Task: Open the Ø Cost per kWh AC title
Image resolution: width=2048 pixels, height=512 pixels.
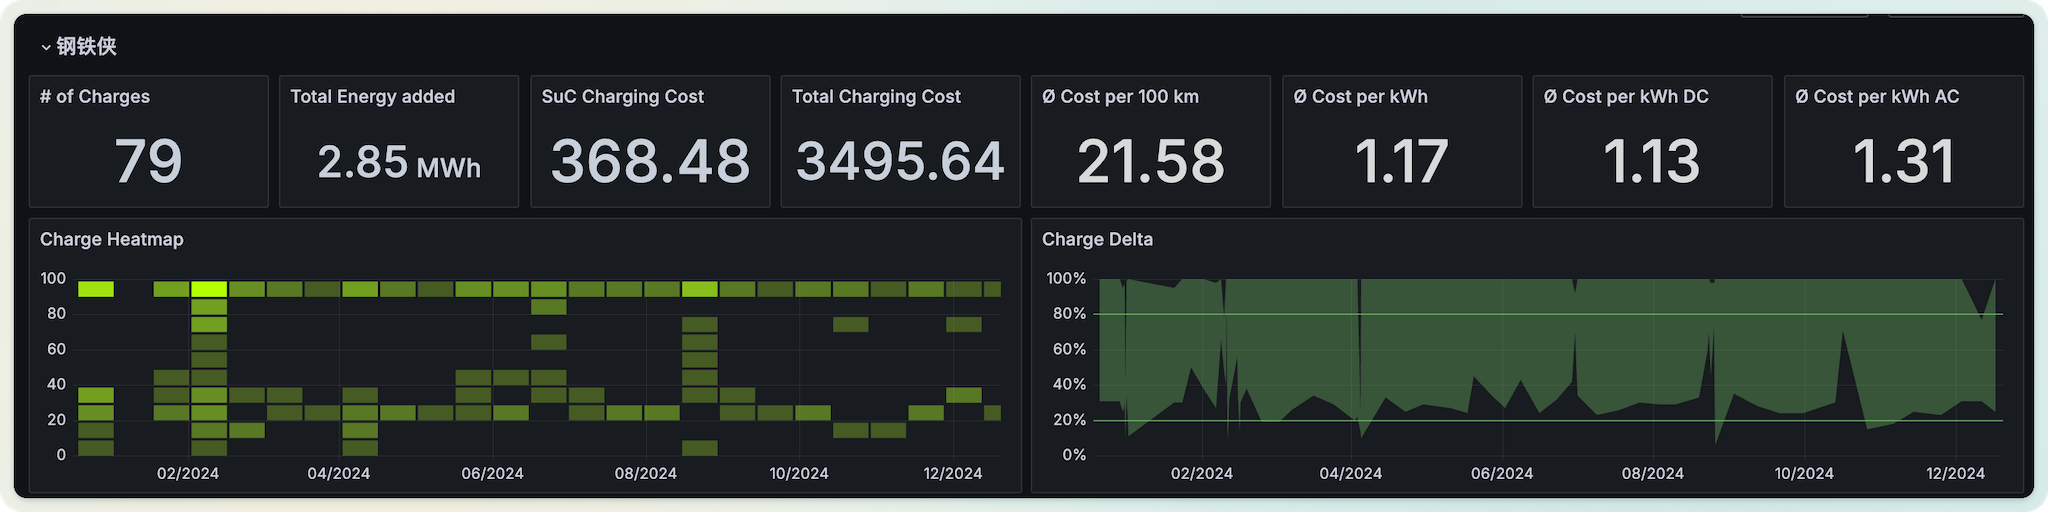Action: click(1877, 97)
